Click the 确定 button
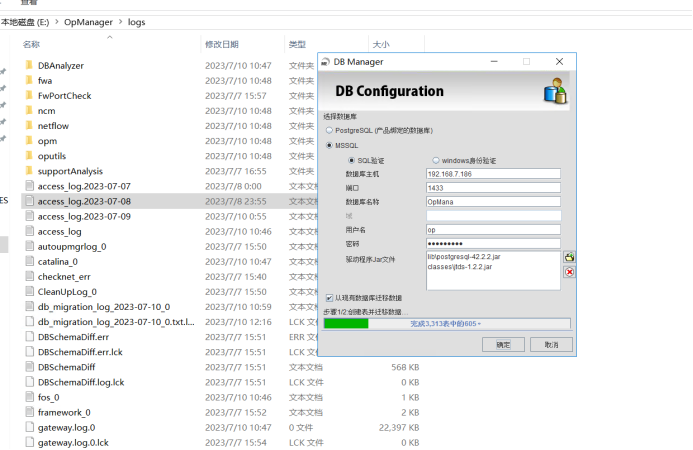Screen dimensions: 693x450 [x=503, y=344]
